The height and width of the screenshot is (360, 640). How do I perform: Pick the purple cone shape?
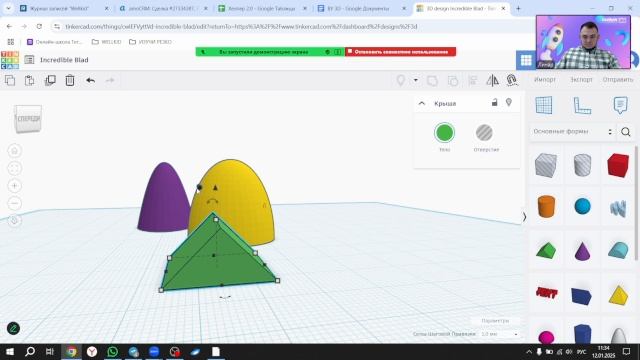[x=582, y=250]
